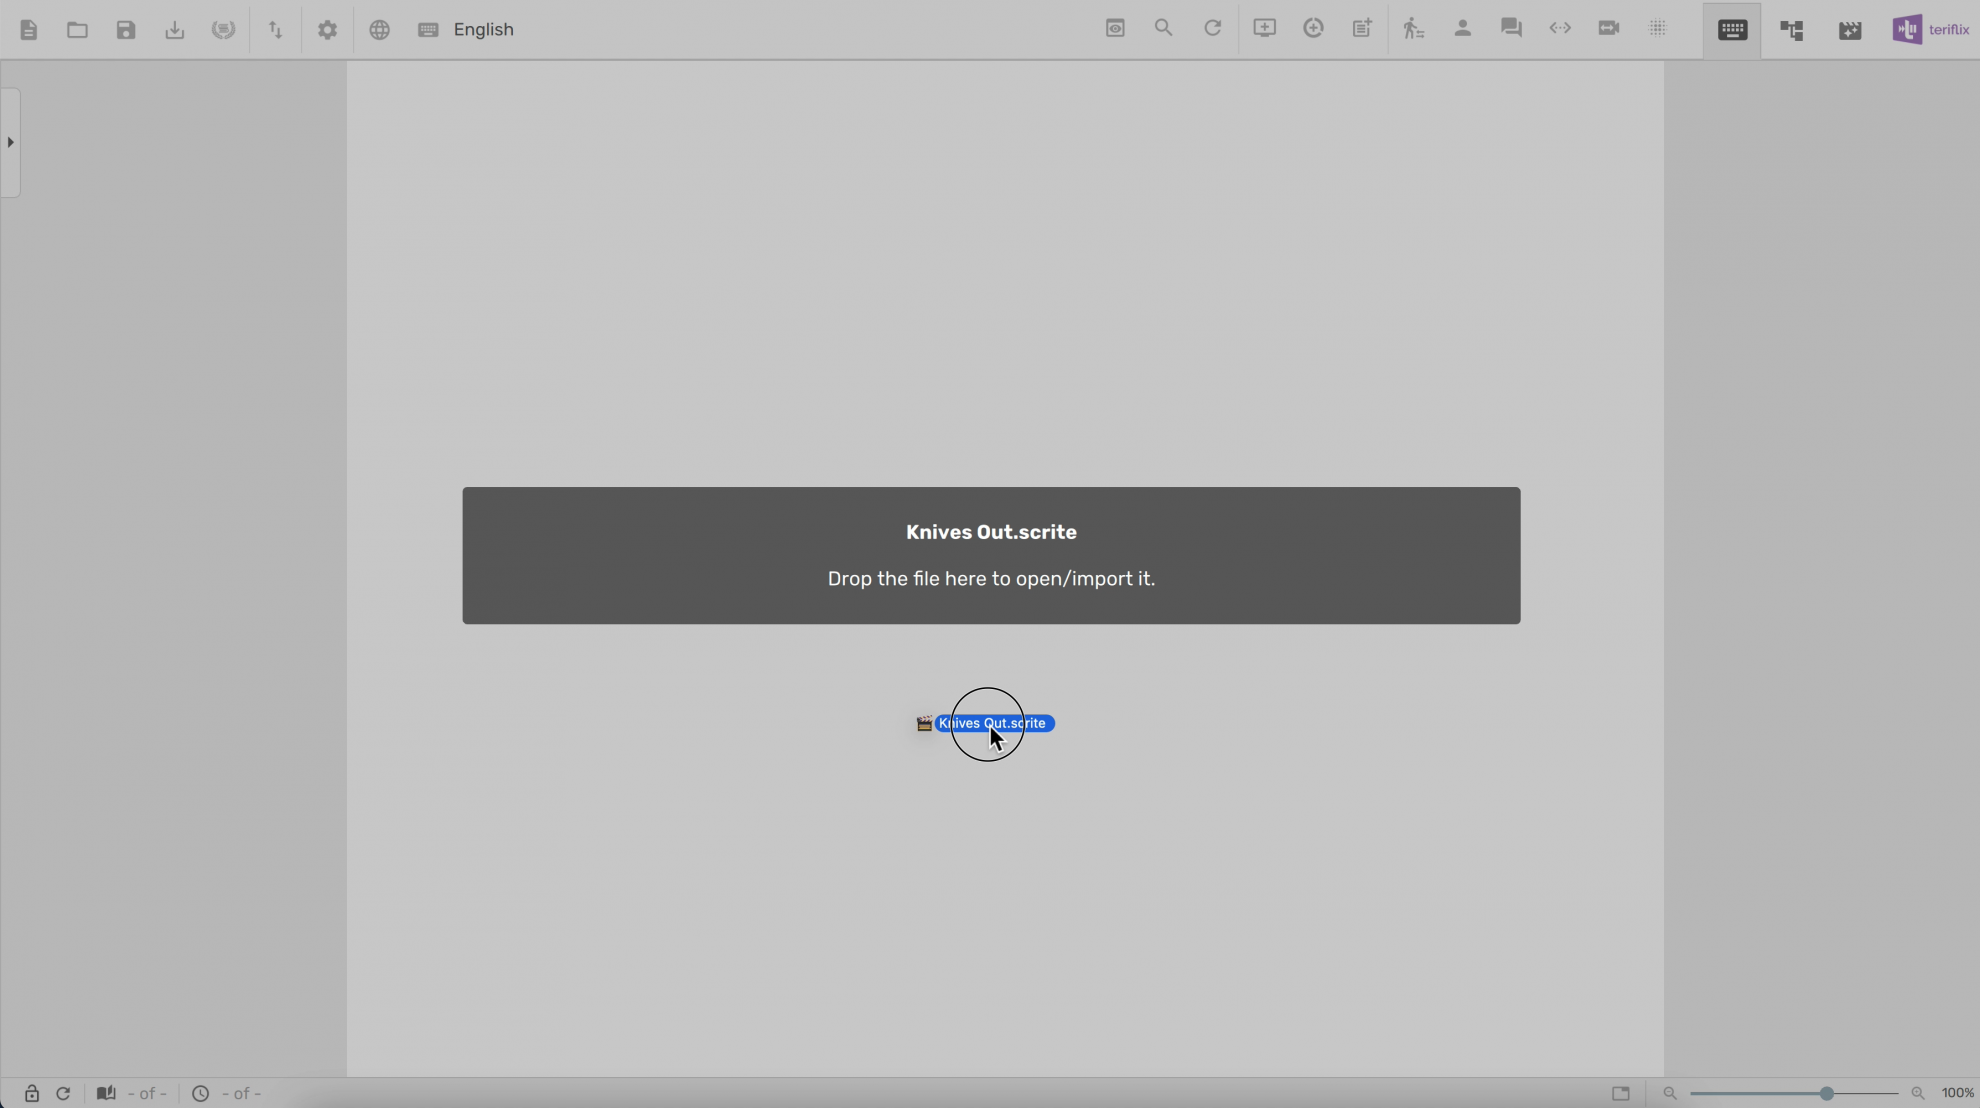
Task: Select the highlighted keyboard view icon
Action: point(1731,29)
